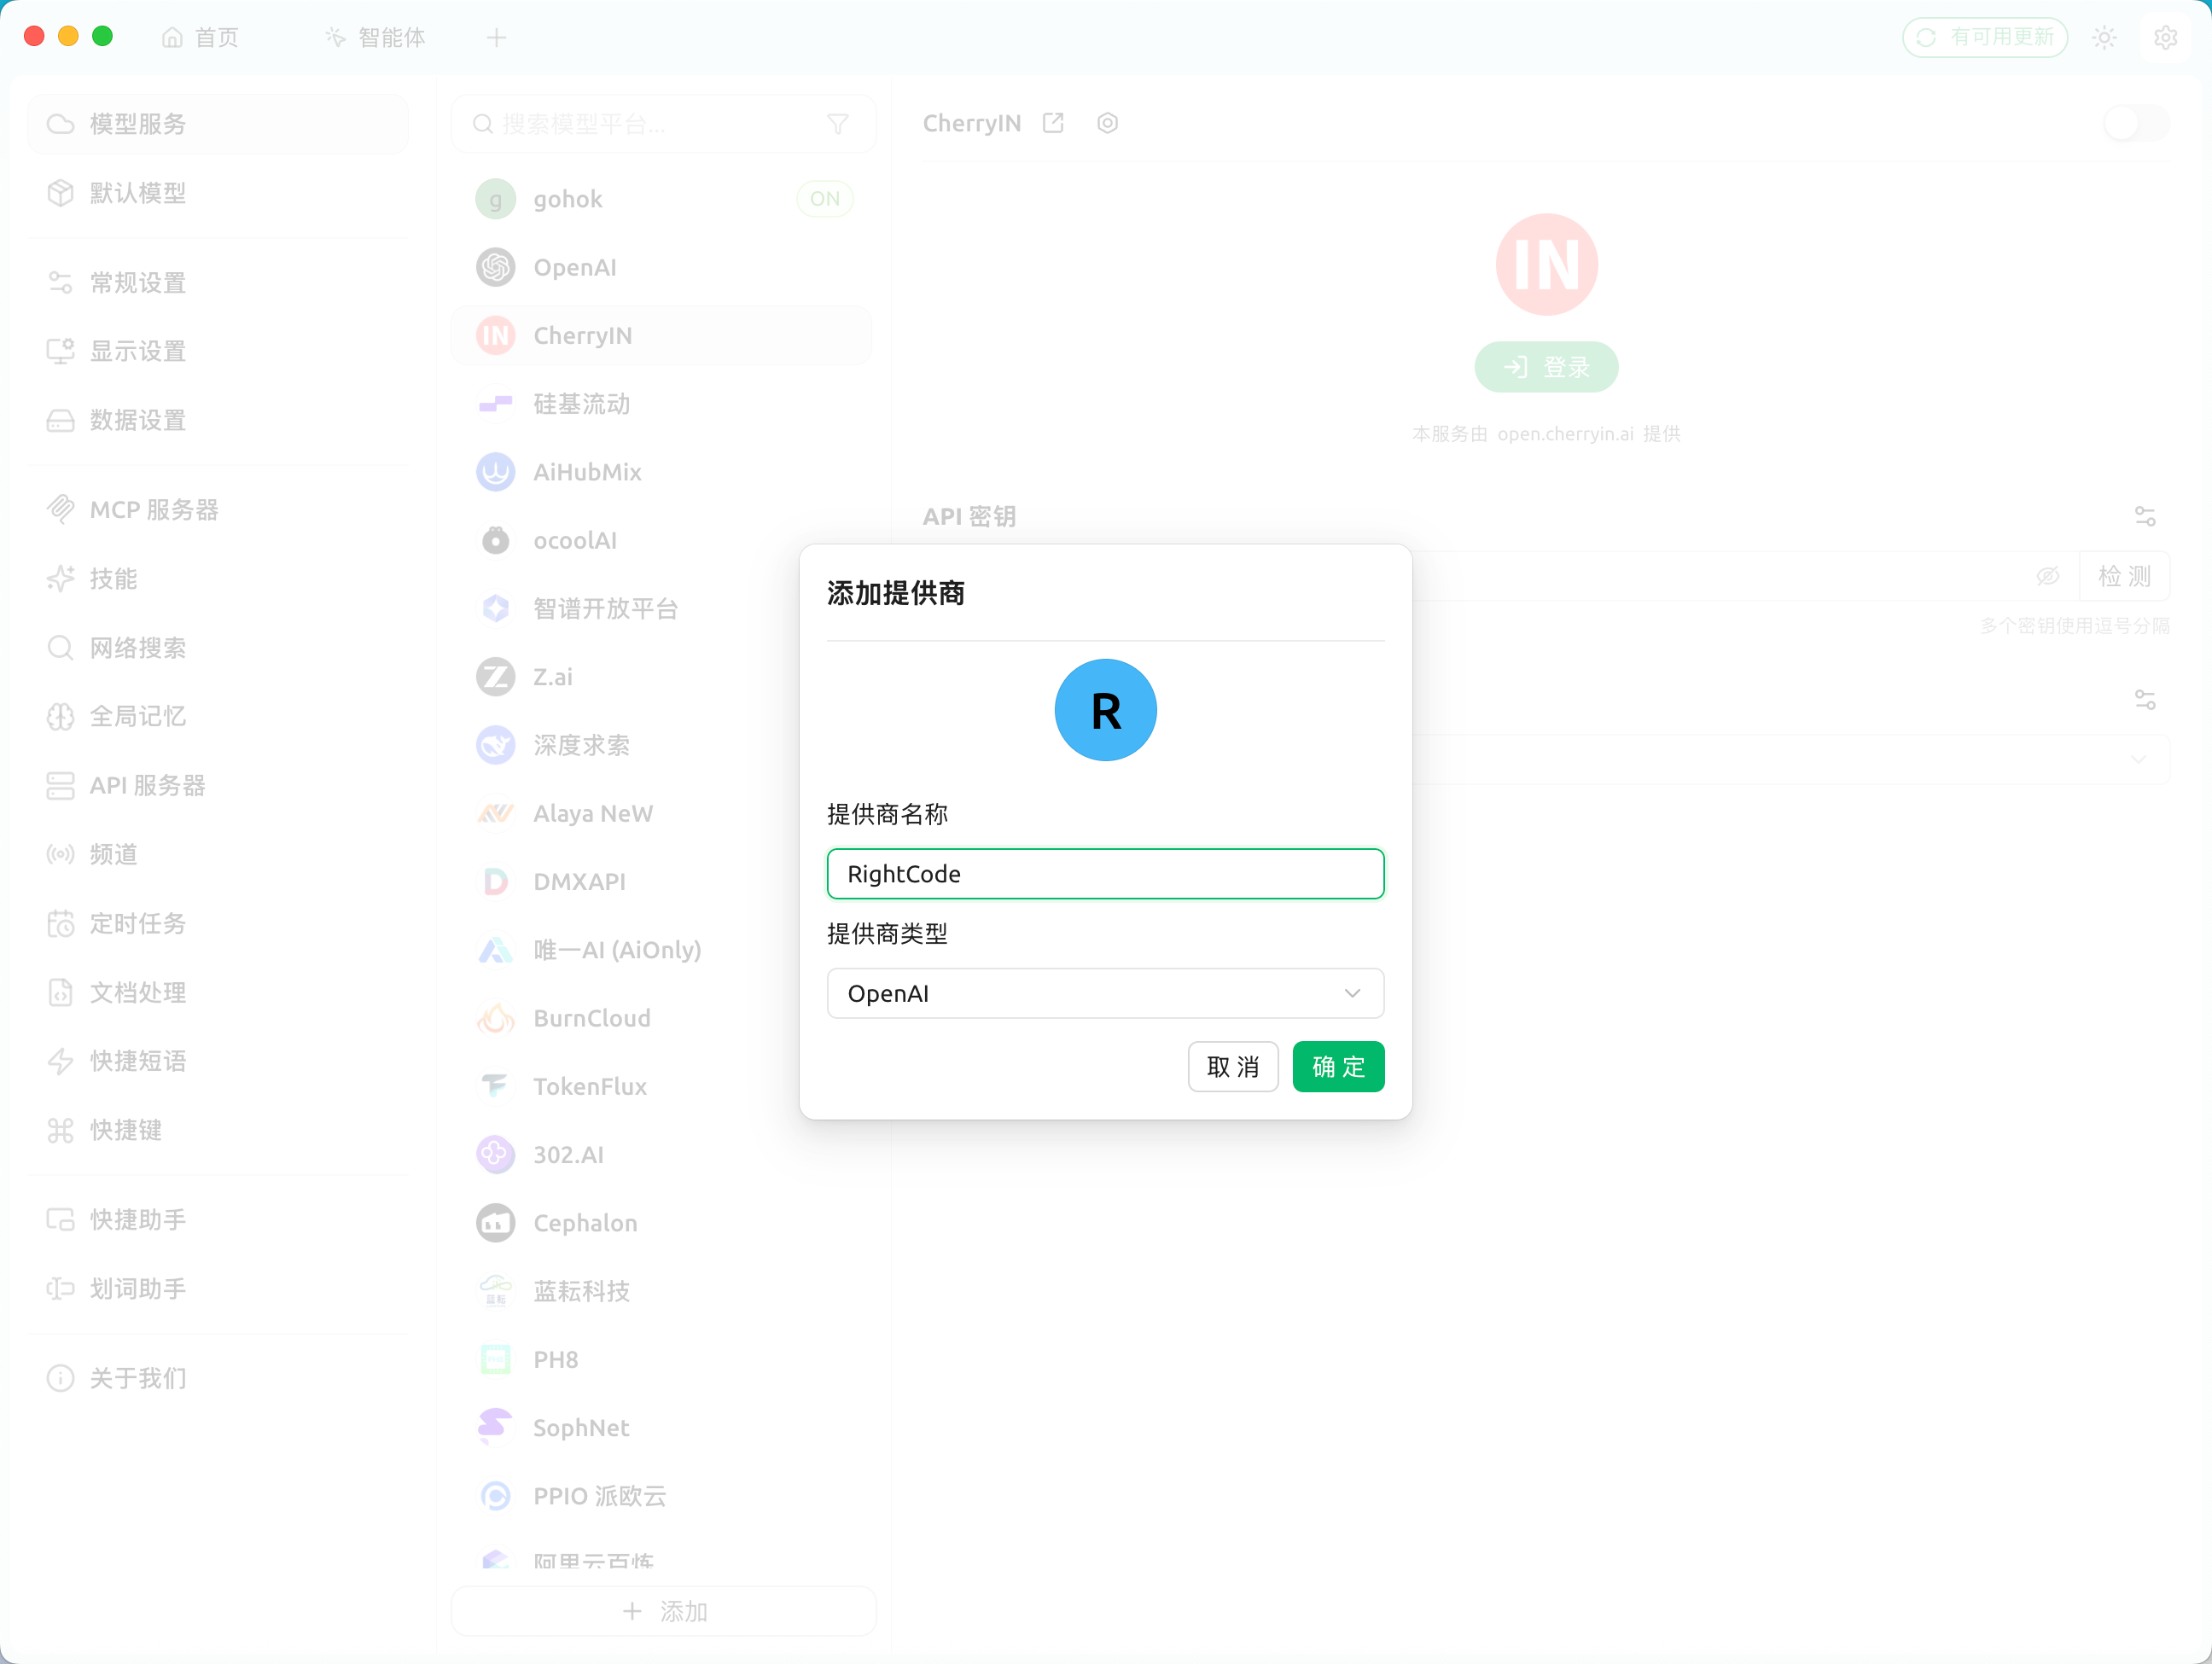Open 全局记忆 settings
The height and width of the screenshot is (1664, 2212).
pyautogui.click(x=218, y=716)
